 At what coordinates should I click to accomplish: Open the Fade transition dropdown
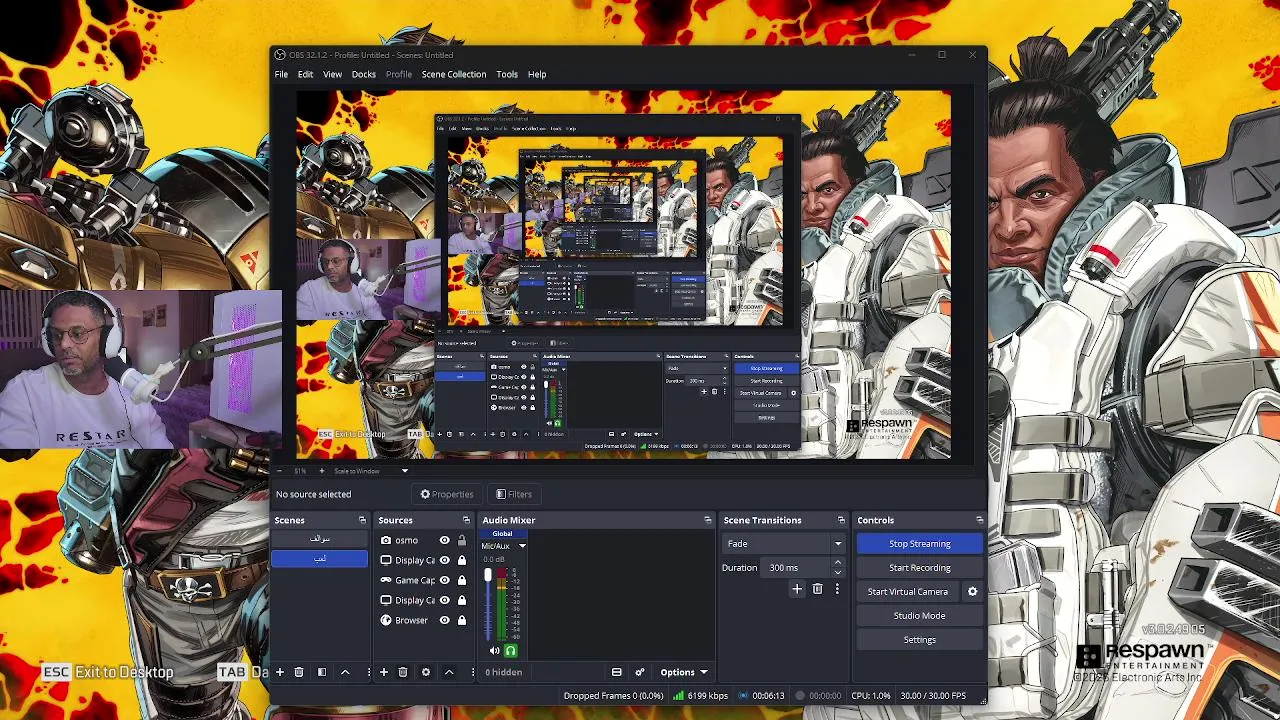(x=784, y=544)
